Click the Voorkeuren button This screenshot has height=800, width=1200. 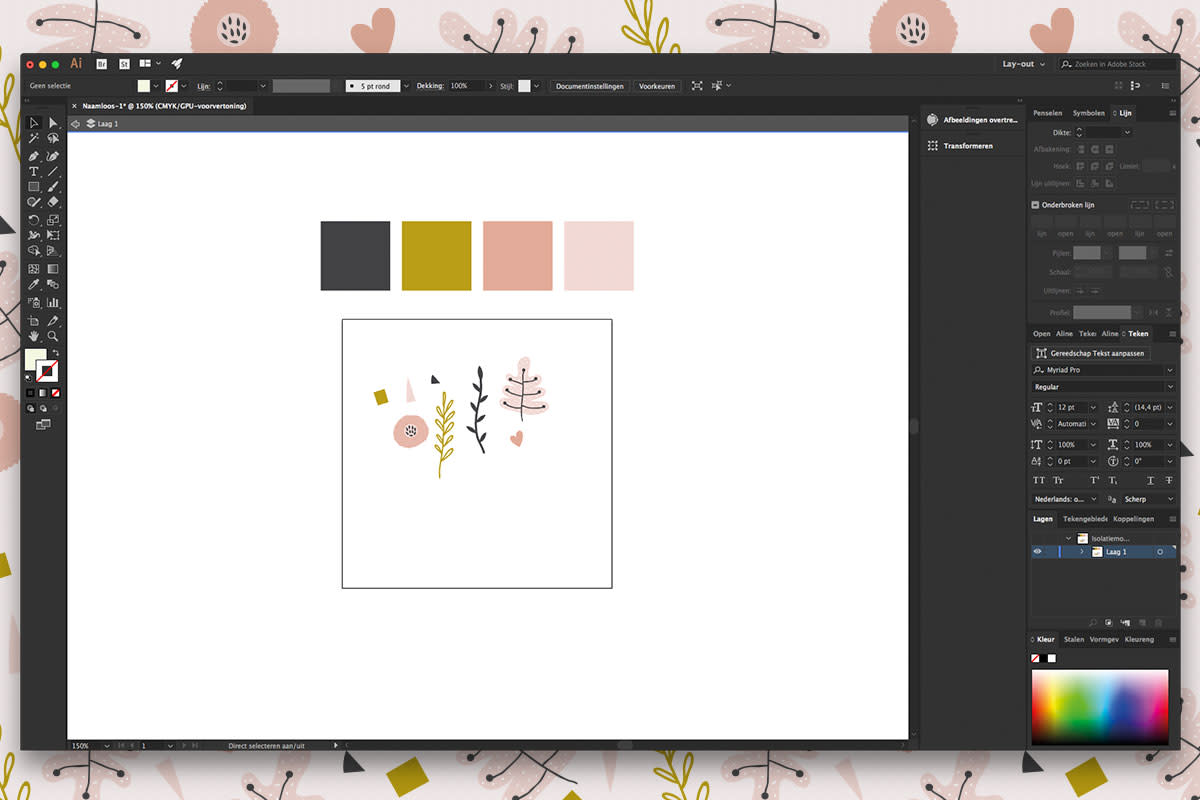tap(657, 86)
